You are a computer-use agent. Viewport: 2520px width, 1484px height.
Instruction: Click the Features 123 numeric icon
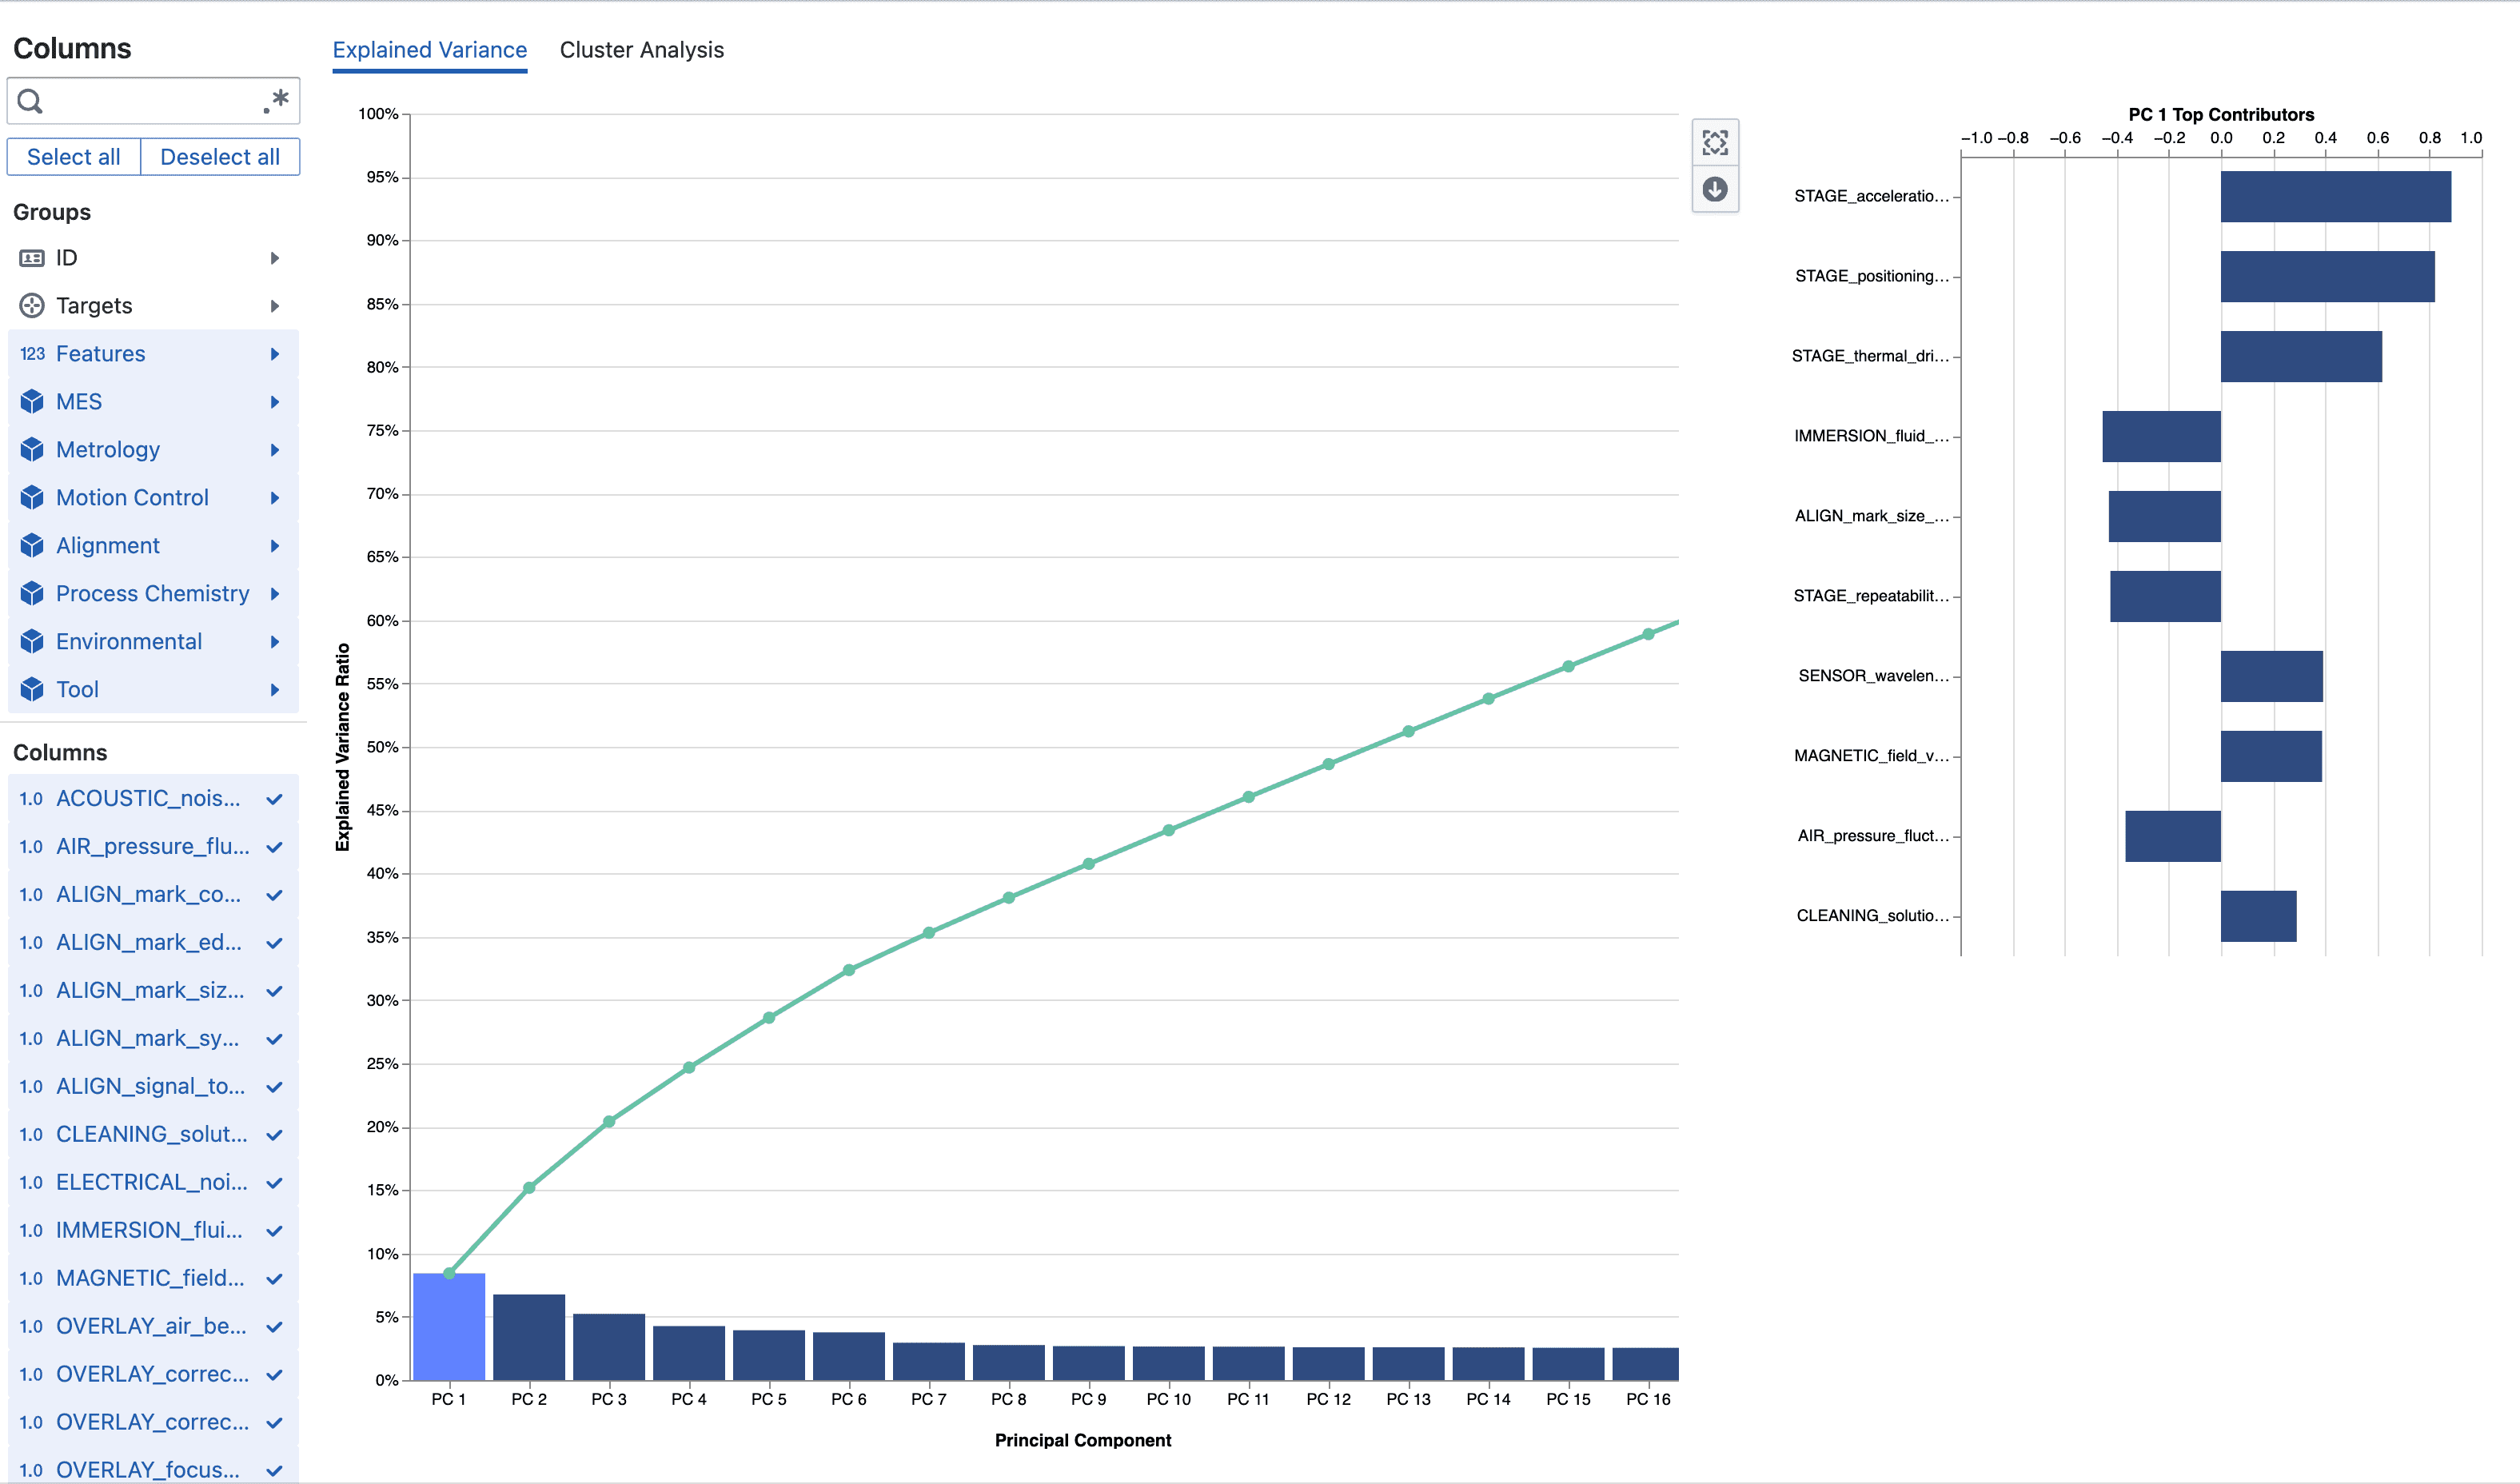point(32,354)
